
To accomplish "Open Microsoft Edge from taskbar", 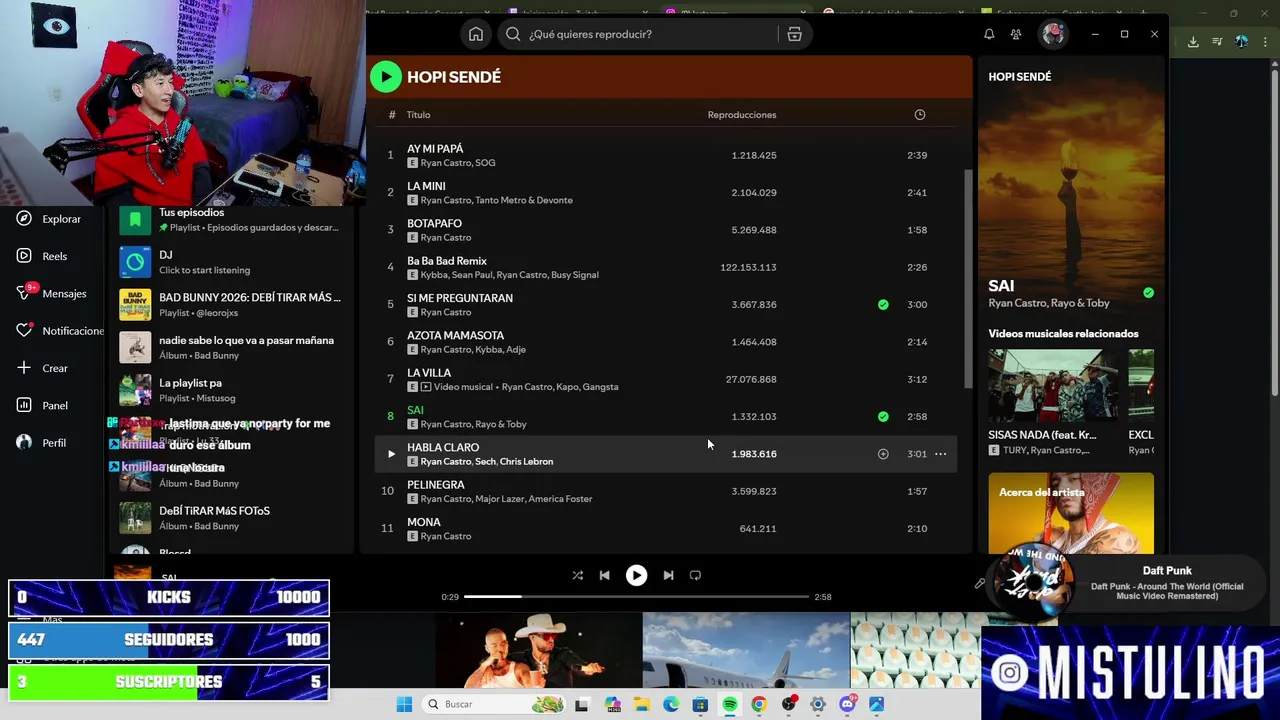I will coord(671,704).
